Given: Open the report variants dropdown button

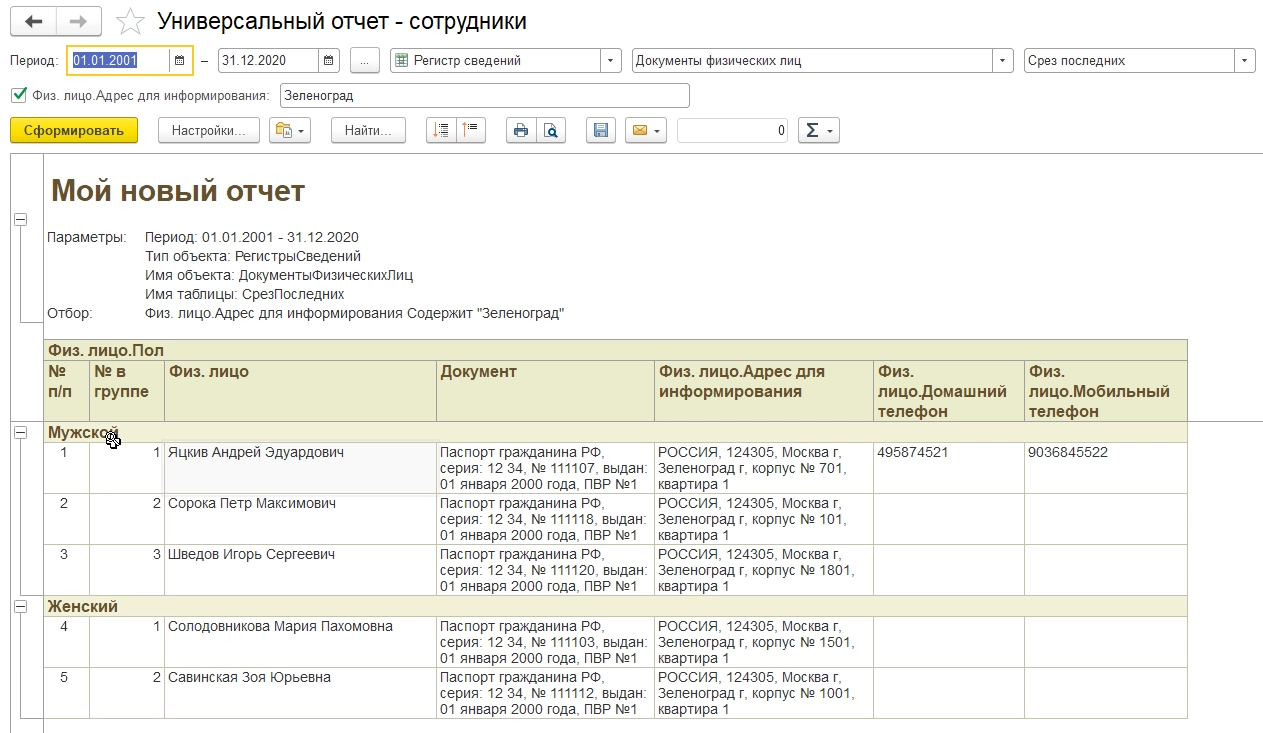Looking at the screenshot, I should [x=290, y=130].
